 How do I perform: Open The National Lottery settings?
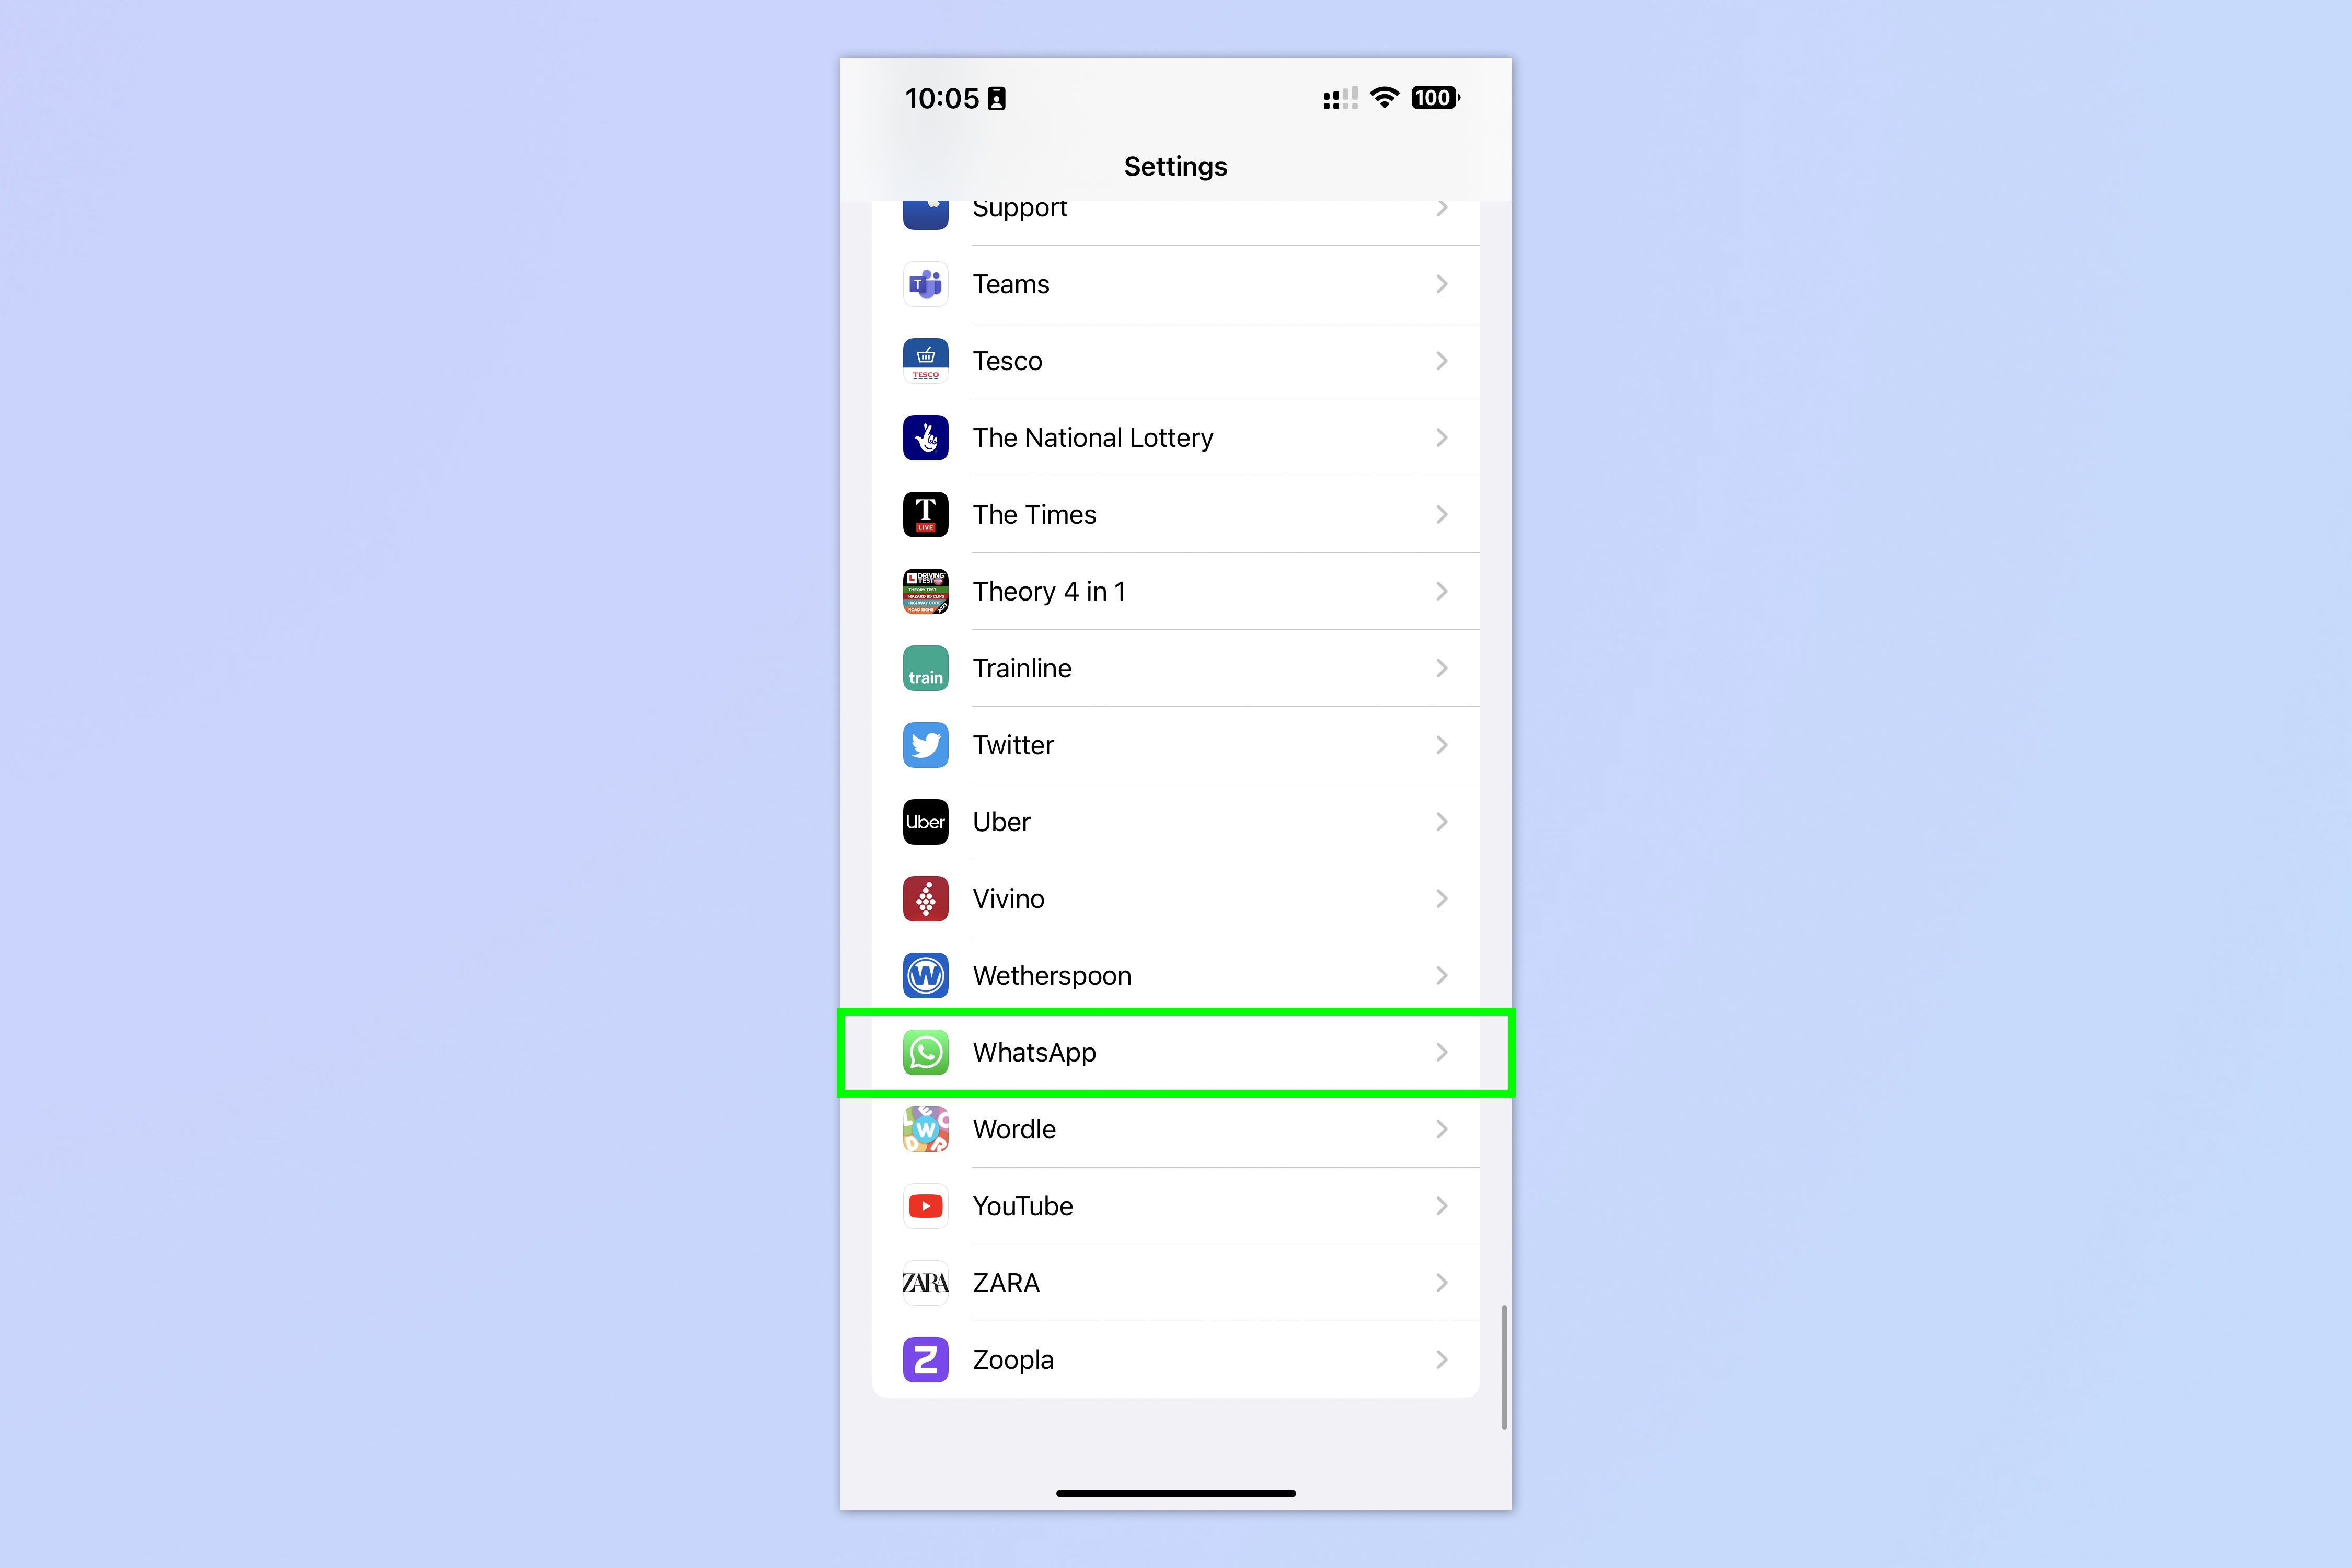1176,436
